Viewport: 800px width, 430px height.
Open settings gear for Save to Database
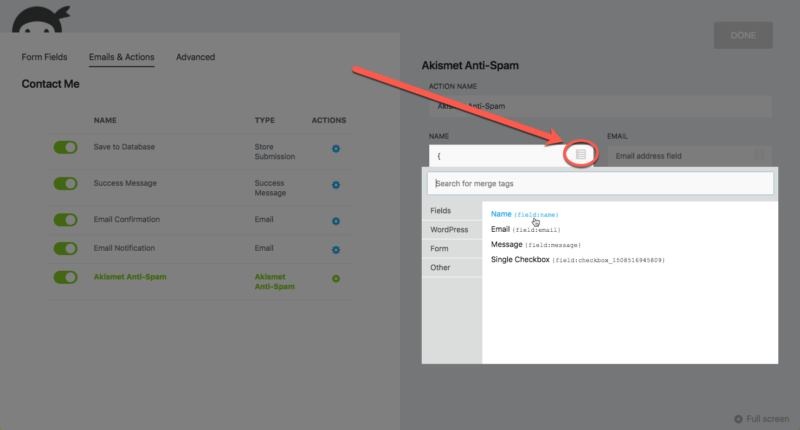(336, 149)
